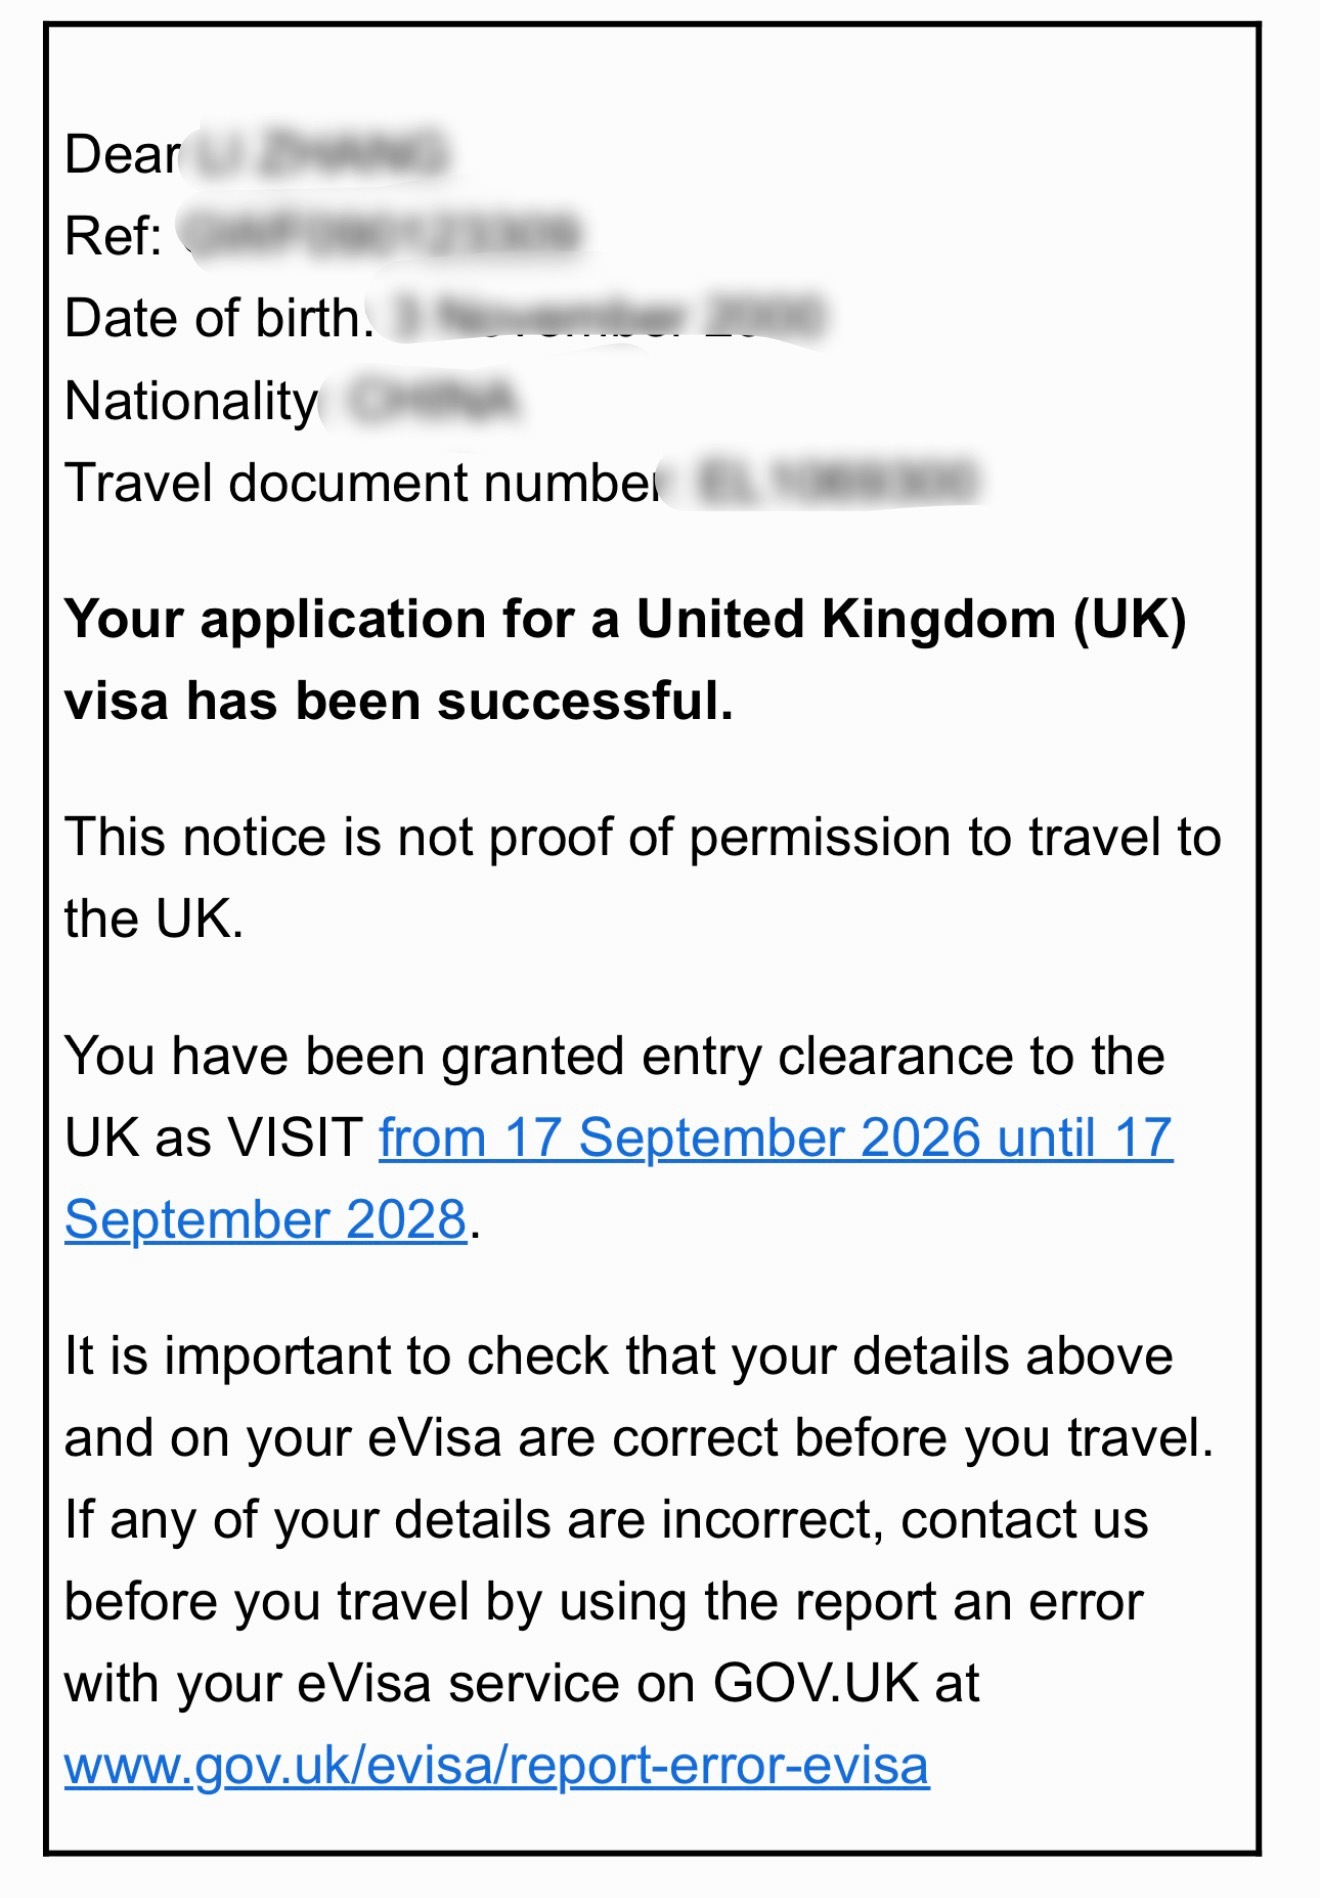This screenshot has width=1320, height=1898.
Task: Click the line "with your eVisa service on GOV.UK at"
Action: point(522,1684)
